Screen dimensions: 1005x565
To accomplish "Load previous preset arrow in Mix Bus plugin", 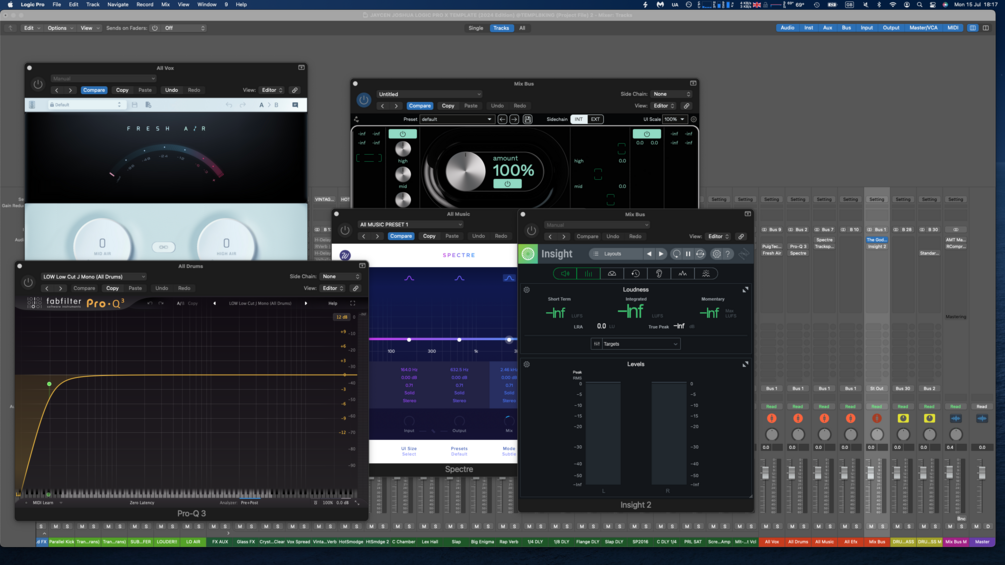I will point(502,119).
